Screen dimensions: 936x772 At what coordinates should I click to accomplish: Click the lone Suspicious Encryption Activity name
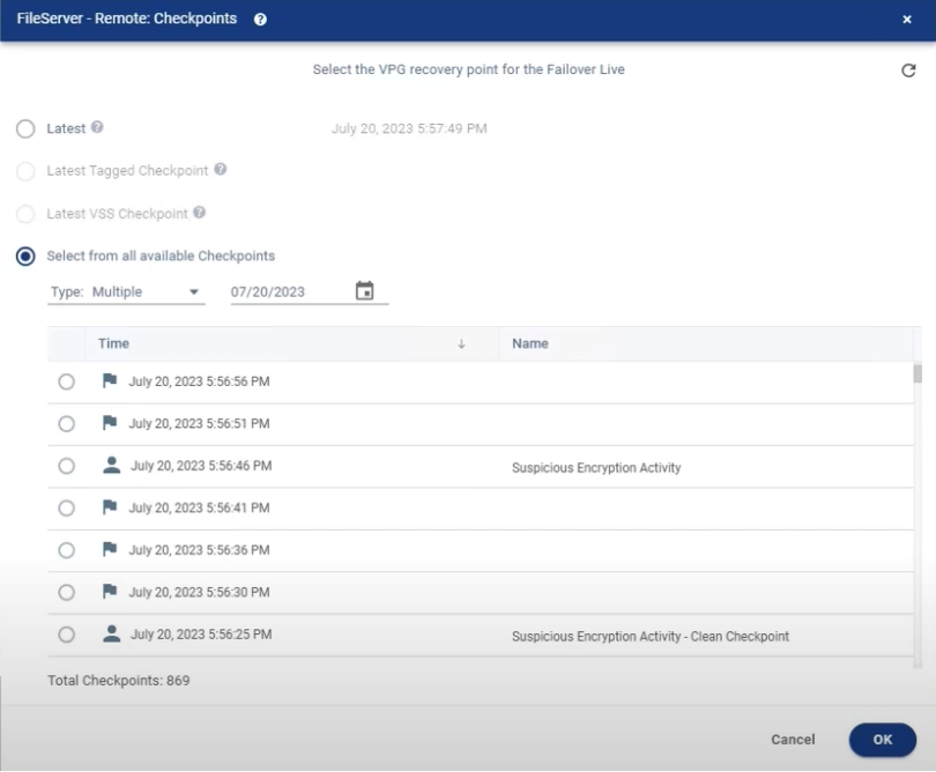point(596,467)
